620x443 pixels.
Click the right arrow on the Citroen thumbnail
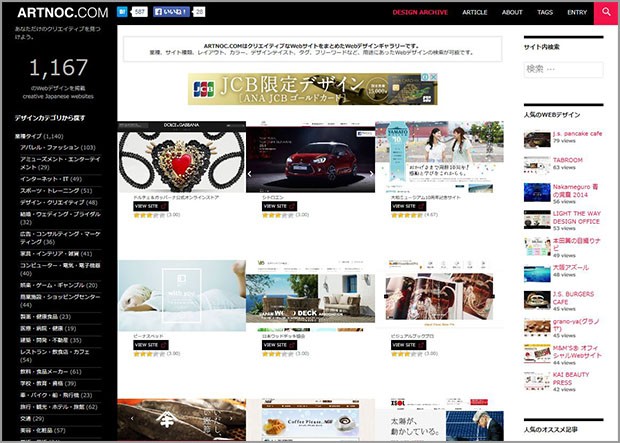[x=371, y=173]
